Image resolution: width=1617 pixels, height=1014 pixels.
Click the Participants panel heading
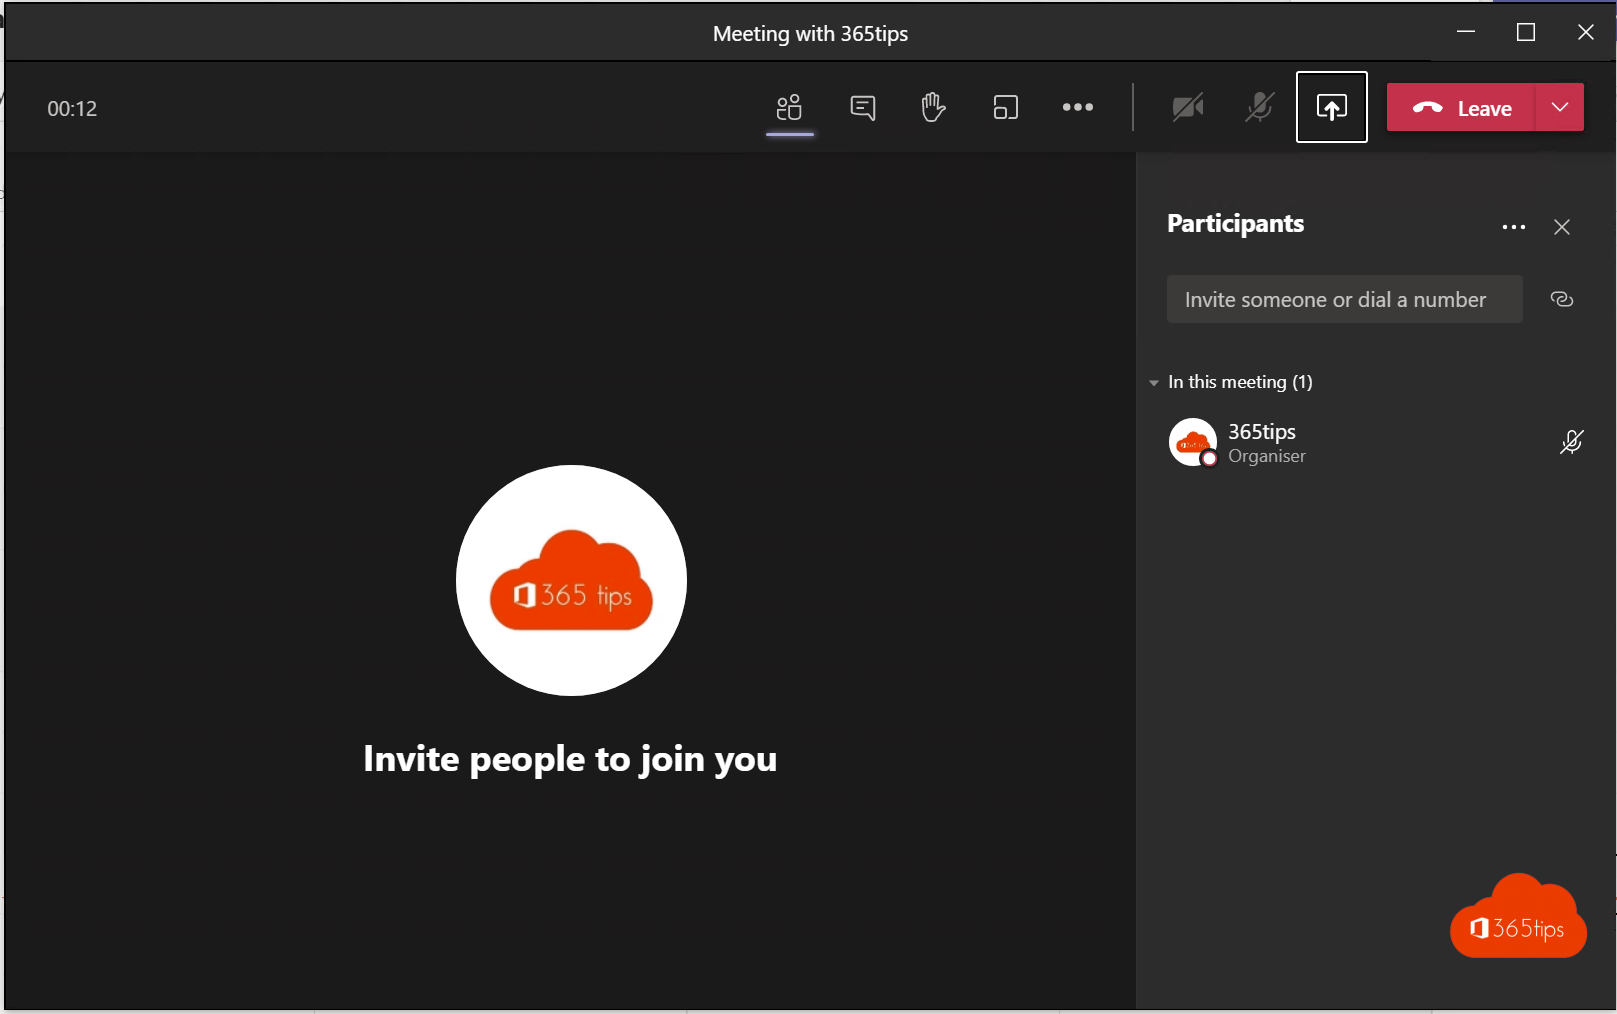click(x=1235, y=224)
